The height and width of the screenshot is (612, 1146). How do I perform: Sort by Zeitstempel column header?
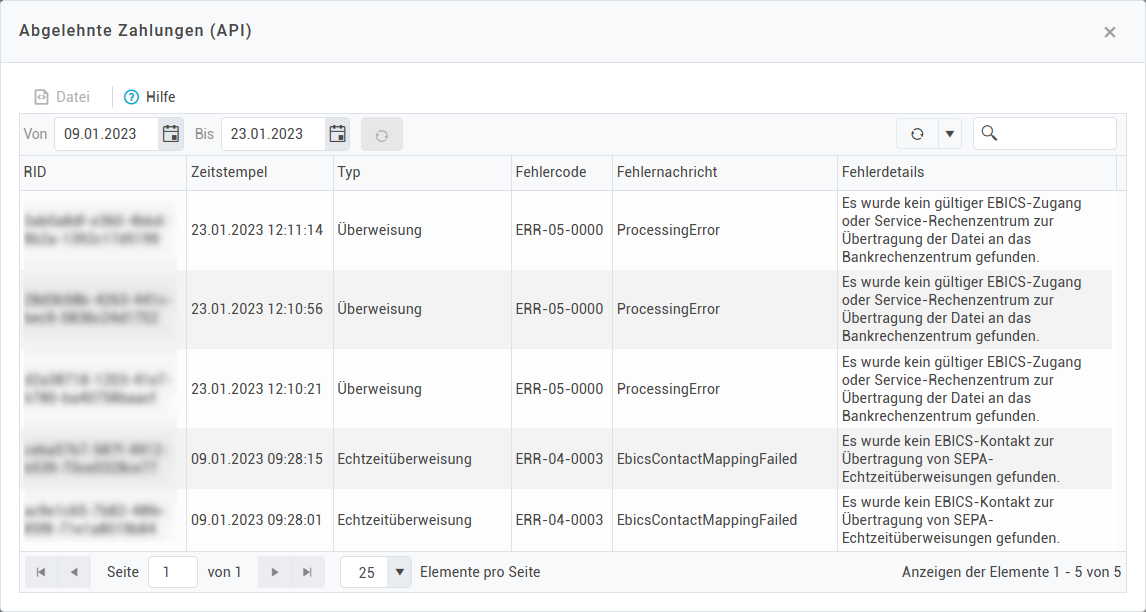click(229, 172)
